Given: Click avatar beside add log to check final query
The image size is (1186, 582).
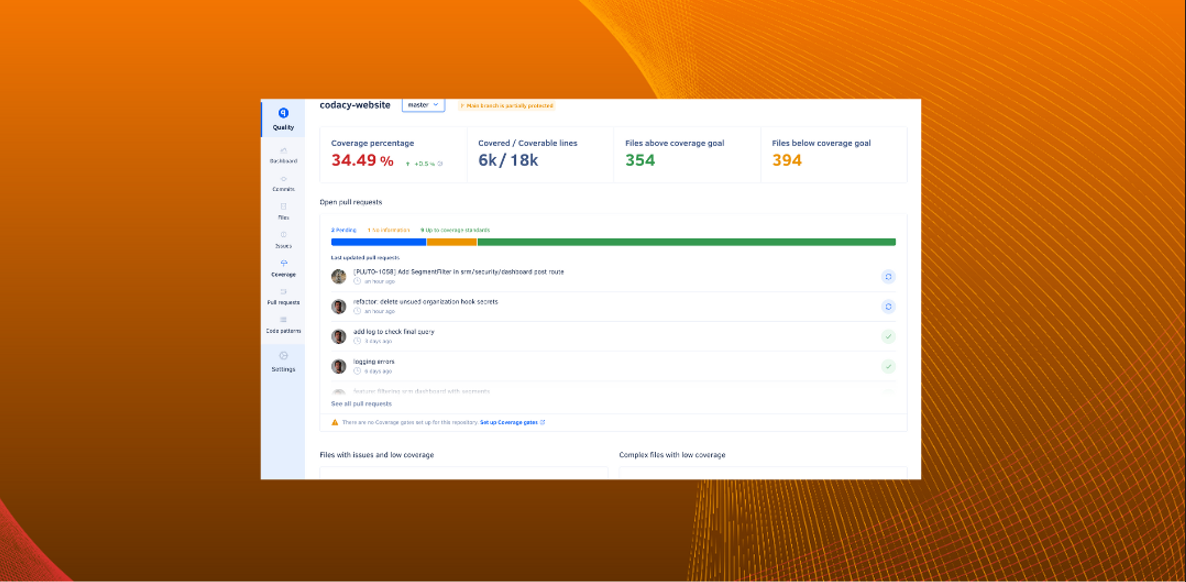Looking at the screenshot, I should [x=339, y=336].
